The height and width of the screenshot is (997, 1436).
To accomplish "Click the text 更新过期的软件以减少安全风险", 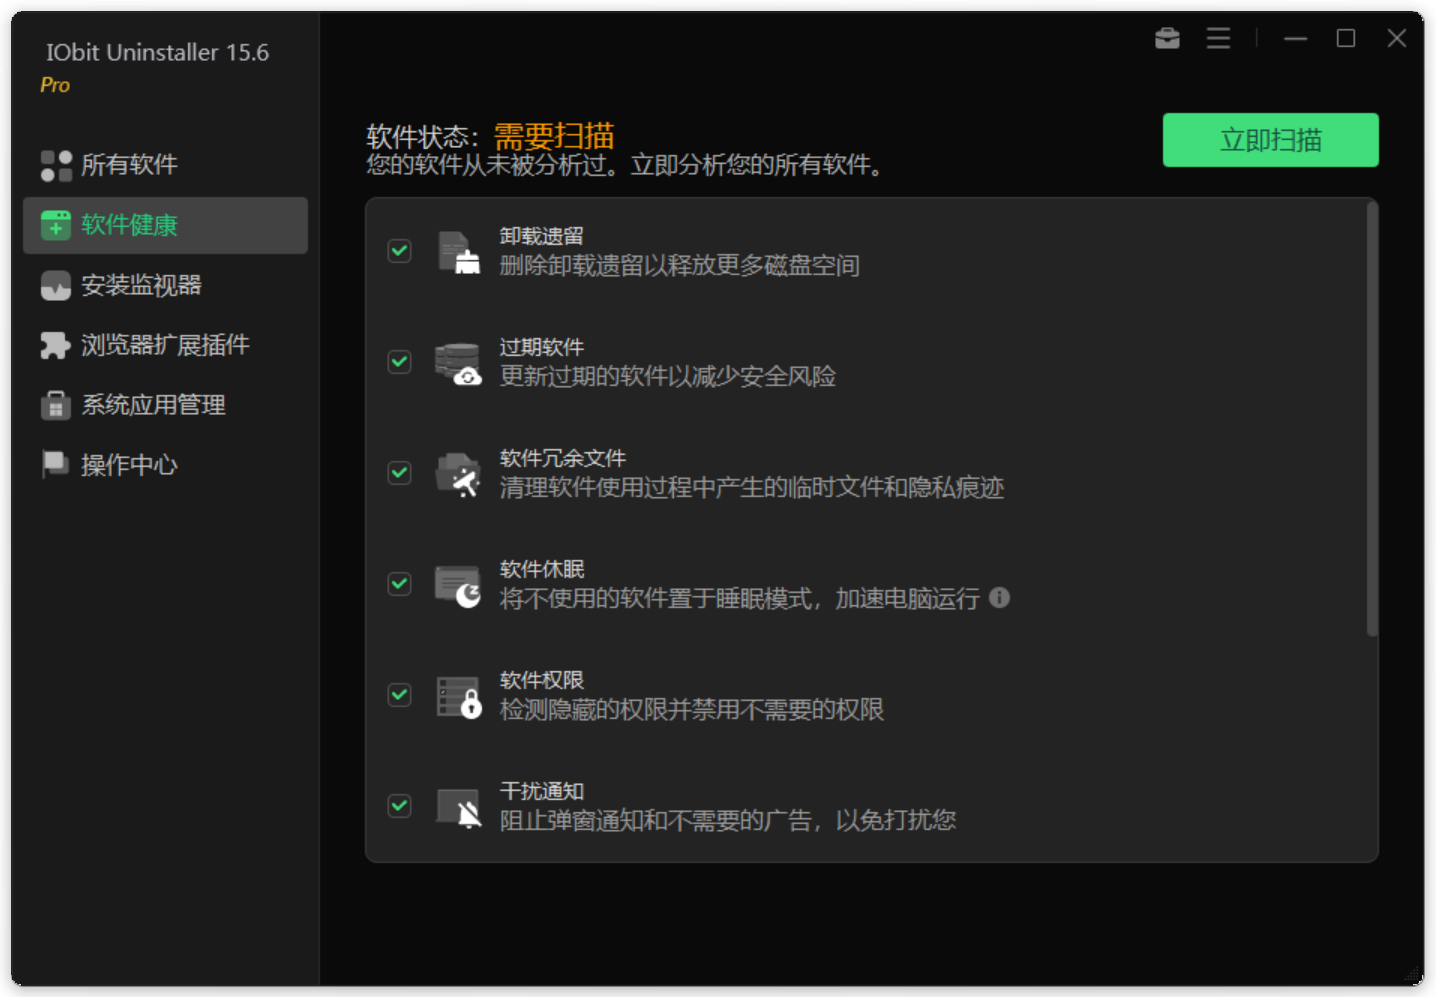I will pyautogui.click(x=668, y=376).
